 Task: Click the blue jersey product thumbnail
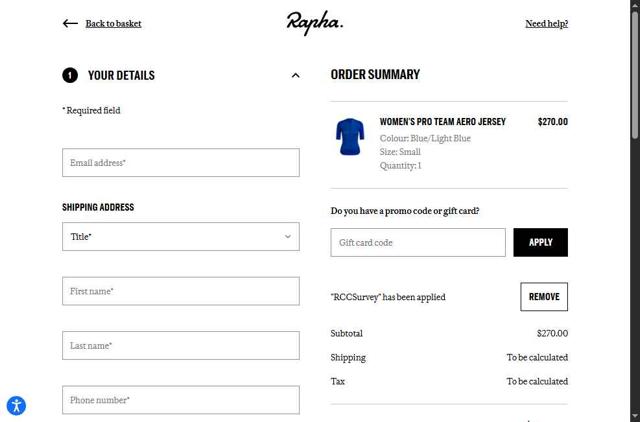[350, 137]
